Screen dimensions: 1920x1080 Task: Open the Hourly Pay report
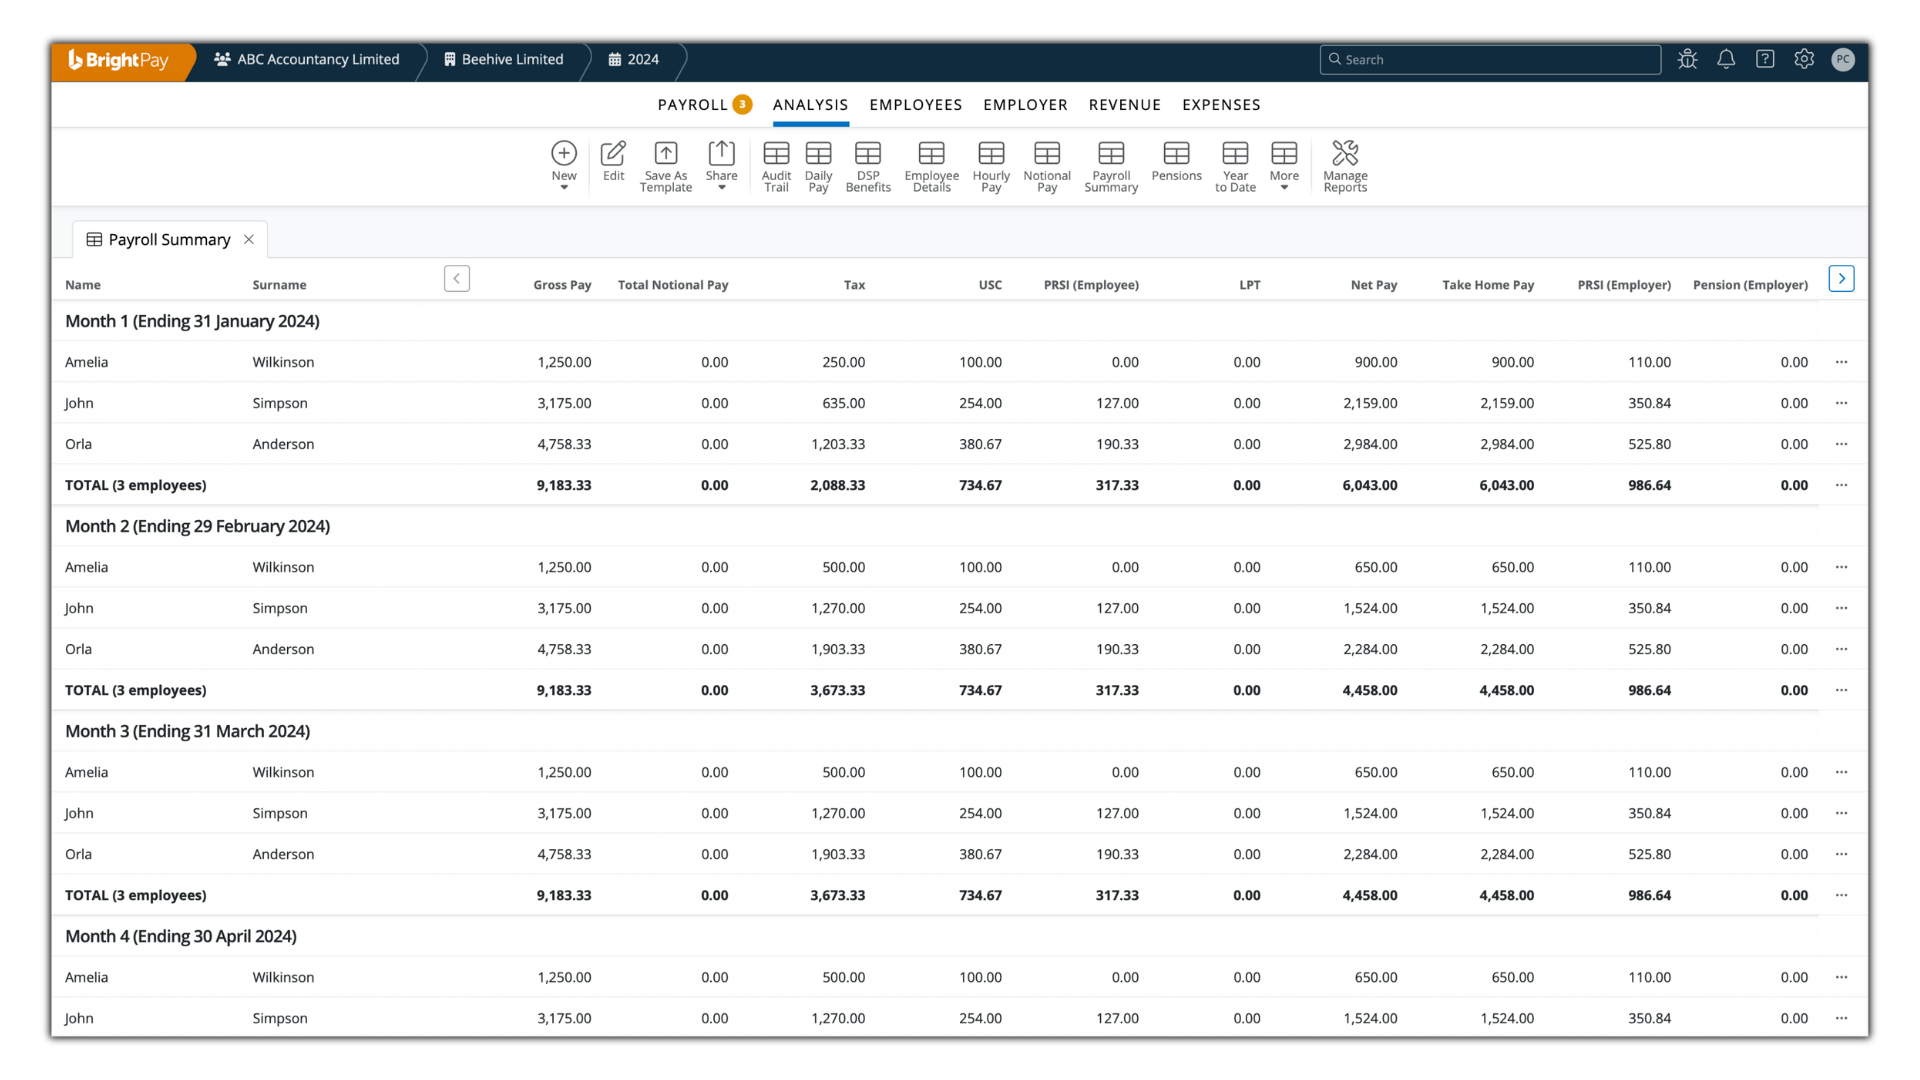pos(991,166)
